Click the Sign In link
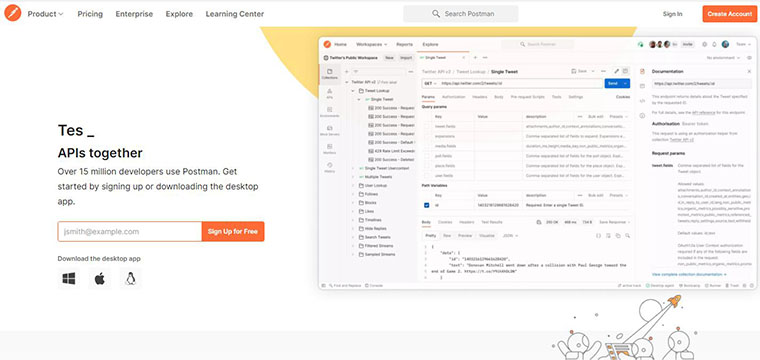This screenshot has width=760, height=360. click(672, 14)
